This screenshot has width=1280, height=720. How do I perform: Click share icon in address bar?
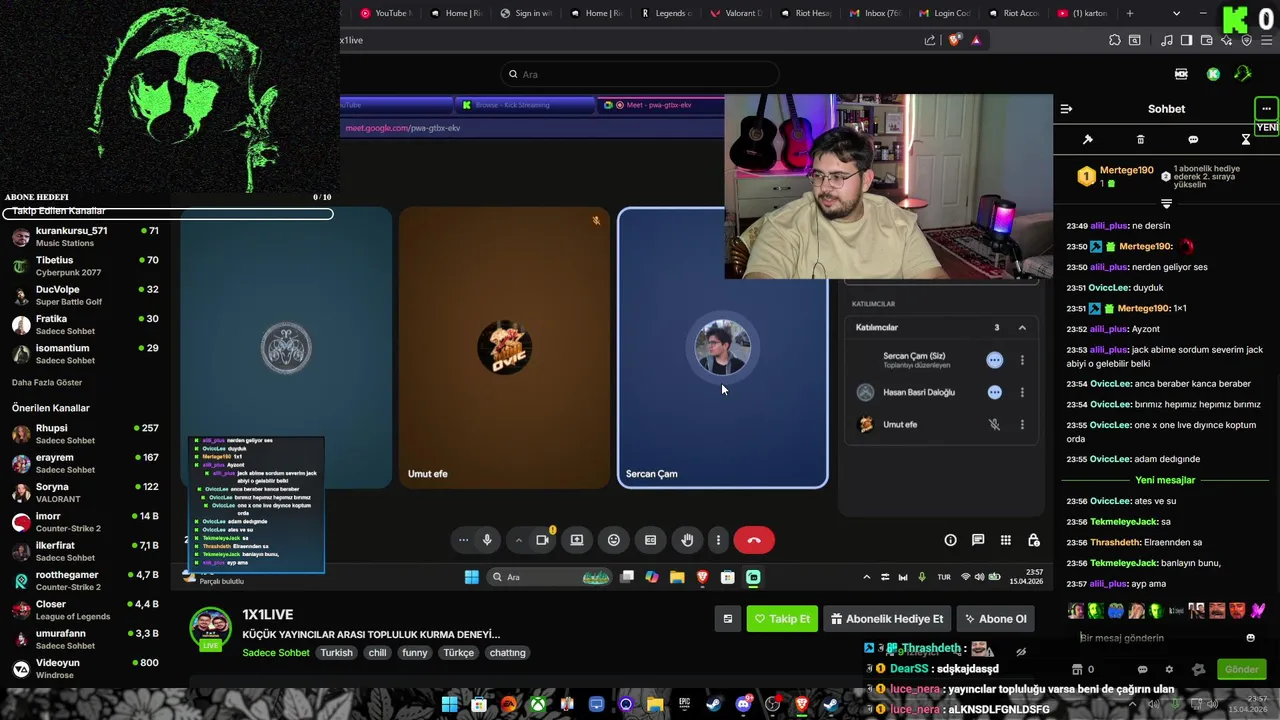pos(930,40)
